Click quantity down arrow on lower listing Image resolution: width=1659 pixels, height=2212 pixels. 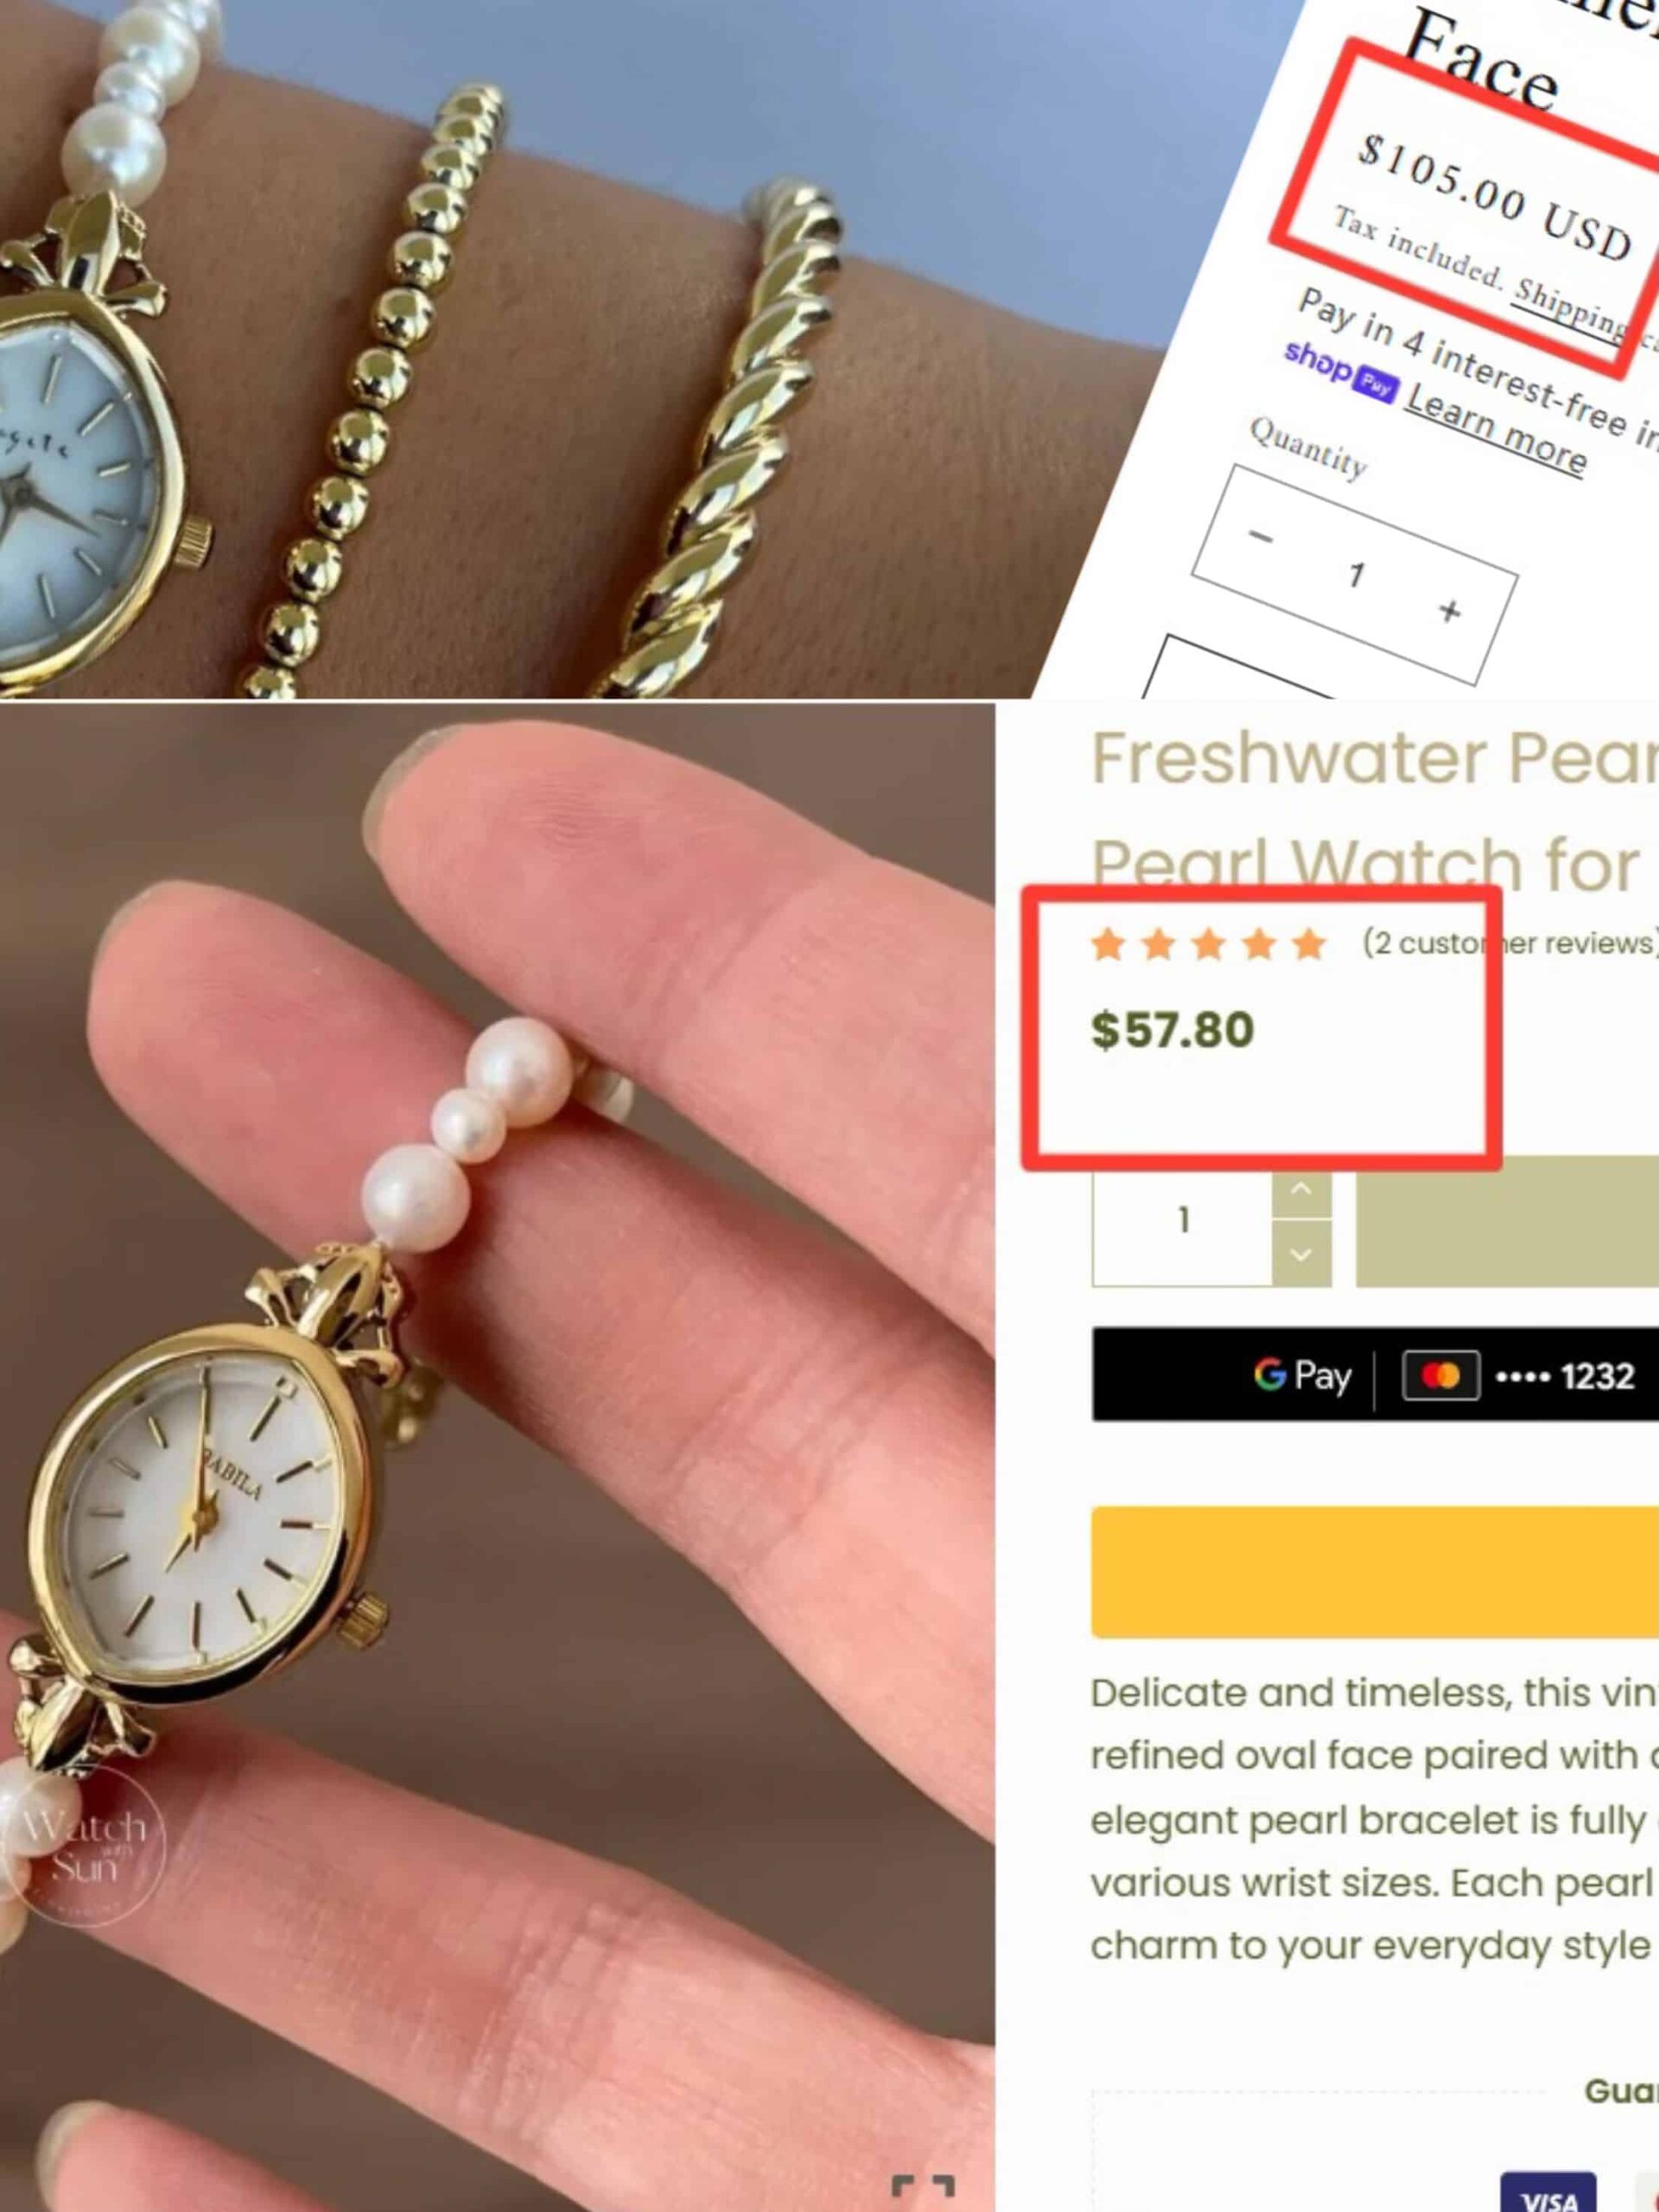click(1301, 1254)
